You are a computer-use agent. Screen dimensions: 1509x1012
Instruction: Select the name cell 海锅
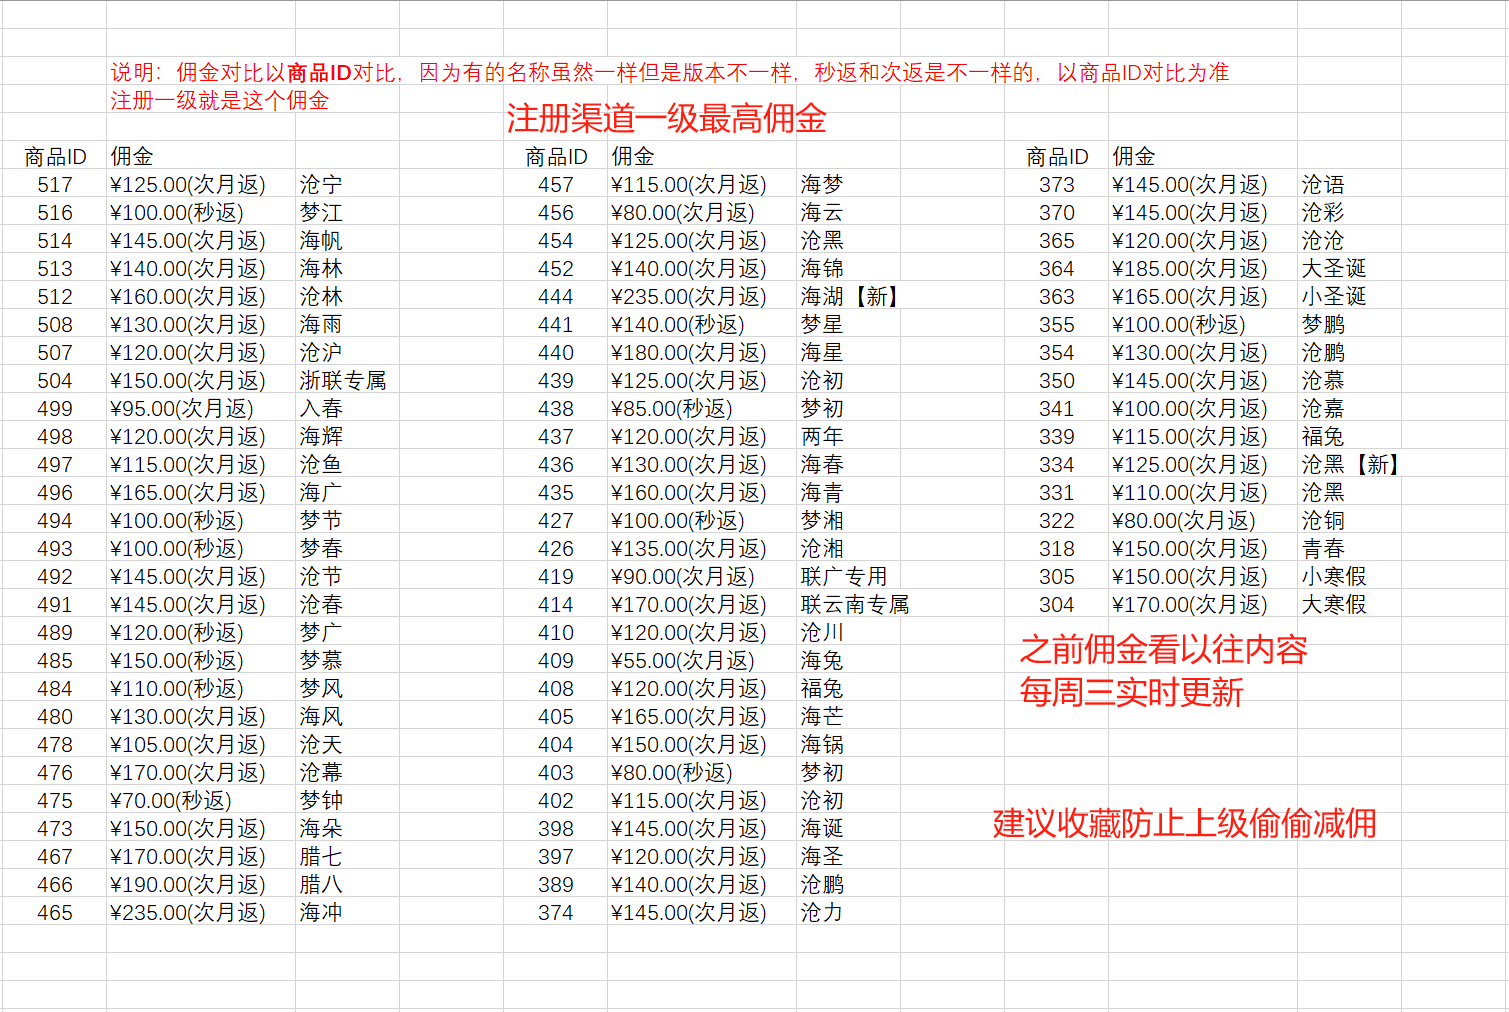click(848, 745)
